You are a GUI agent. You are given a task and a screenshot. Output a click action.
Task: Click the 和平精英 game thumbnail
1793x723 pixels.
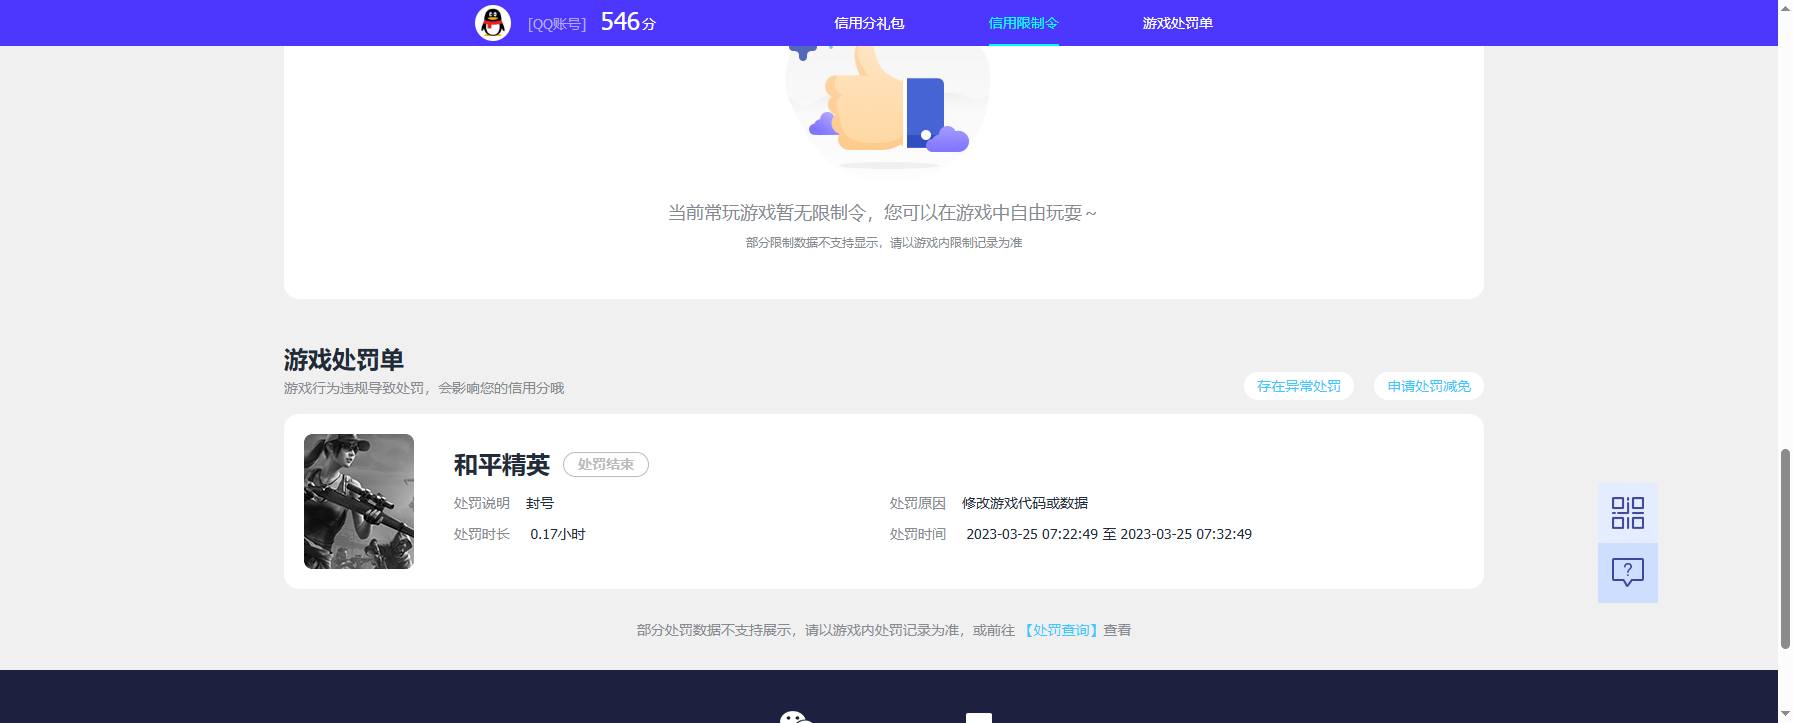pos(359,501)
